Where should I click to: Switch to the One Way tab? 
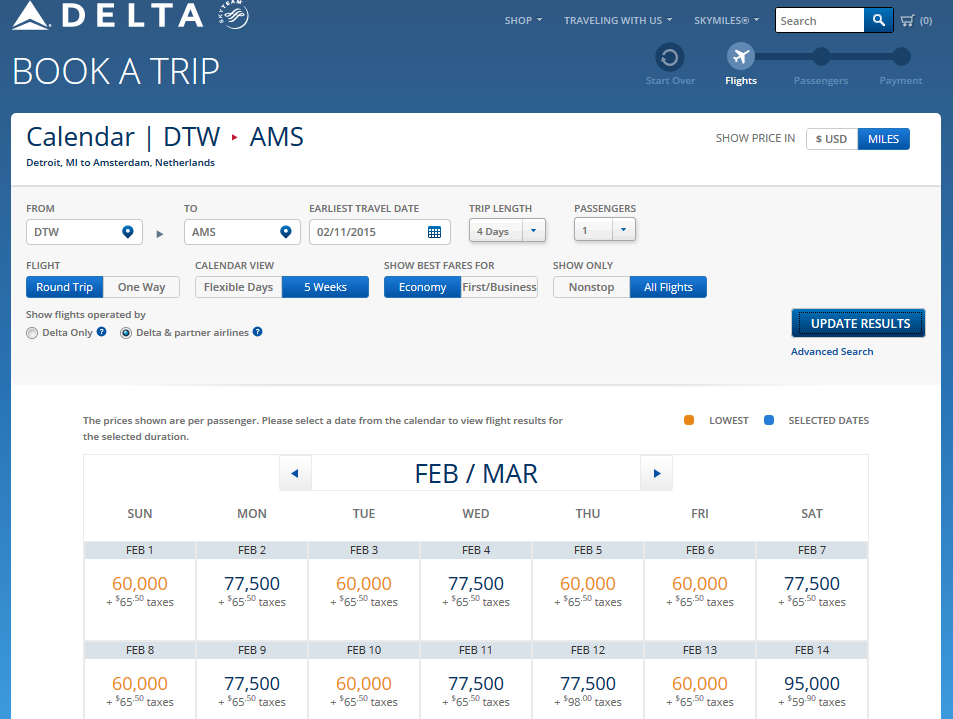(140, 286)
